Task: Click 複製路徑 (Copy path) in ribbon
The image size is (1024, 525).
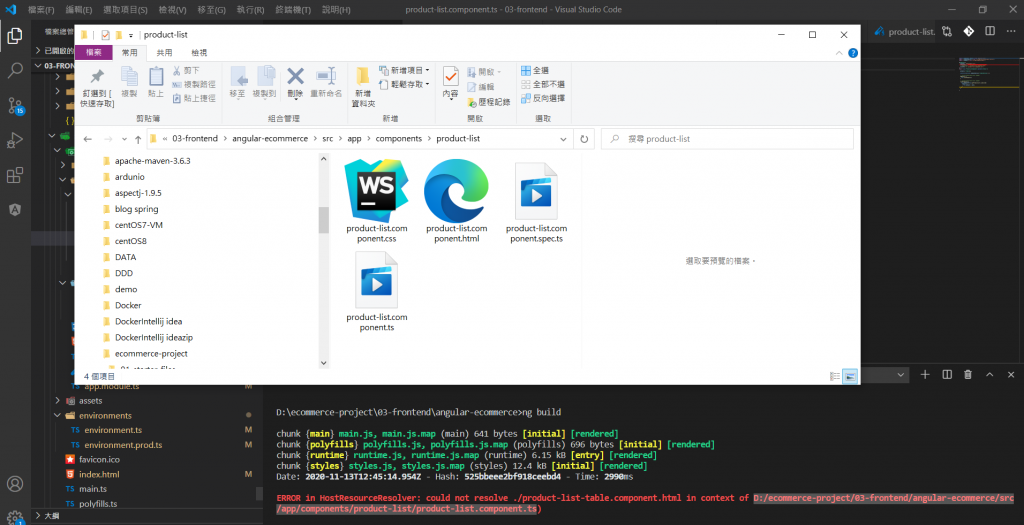Action: click(x=193, y=84)
